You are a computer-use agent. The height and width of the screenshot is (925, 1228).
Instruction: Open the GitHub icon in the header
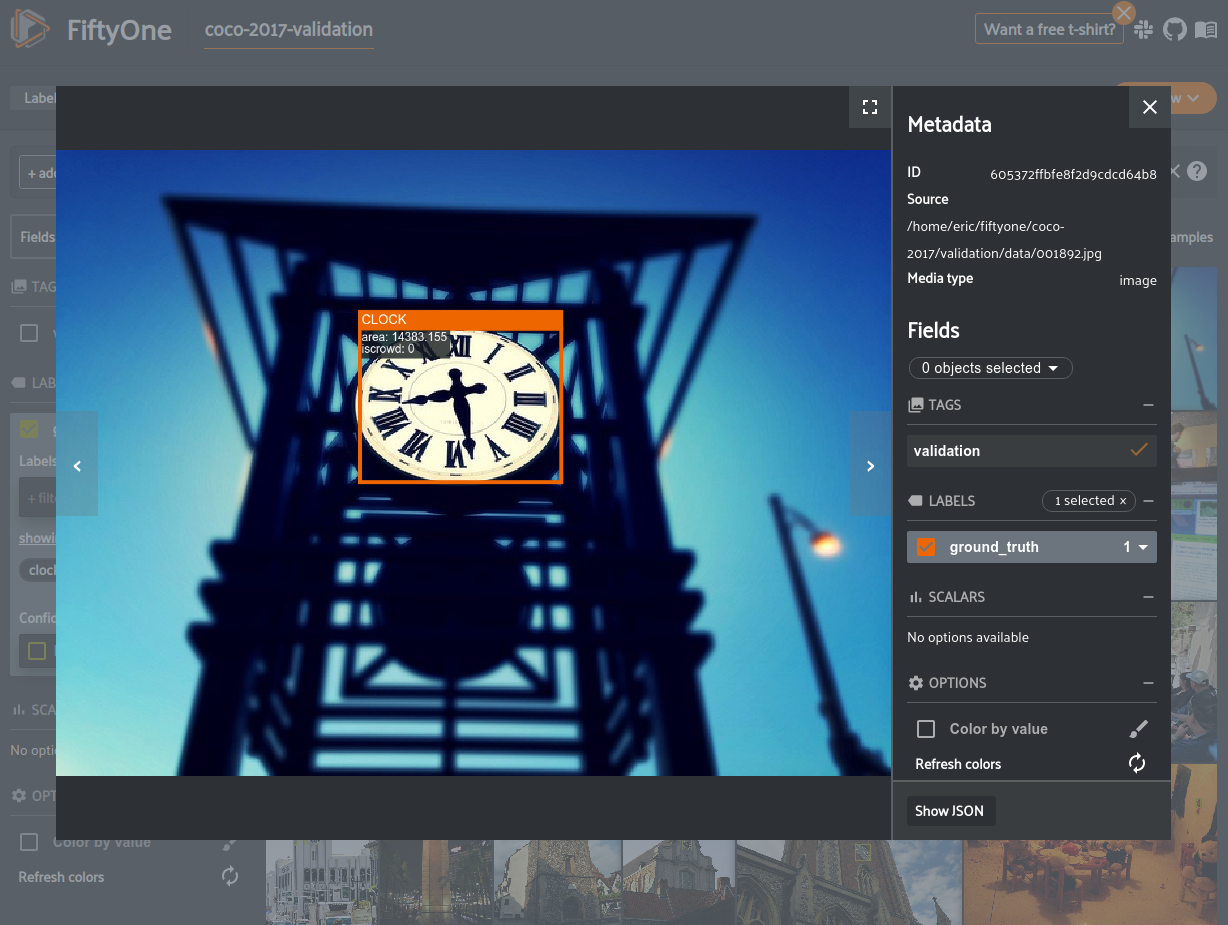pos(1174,29)
